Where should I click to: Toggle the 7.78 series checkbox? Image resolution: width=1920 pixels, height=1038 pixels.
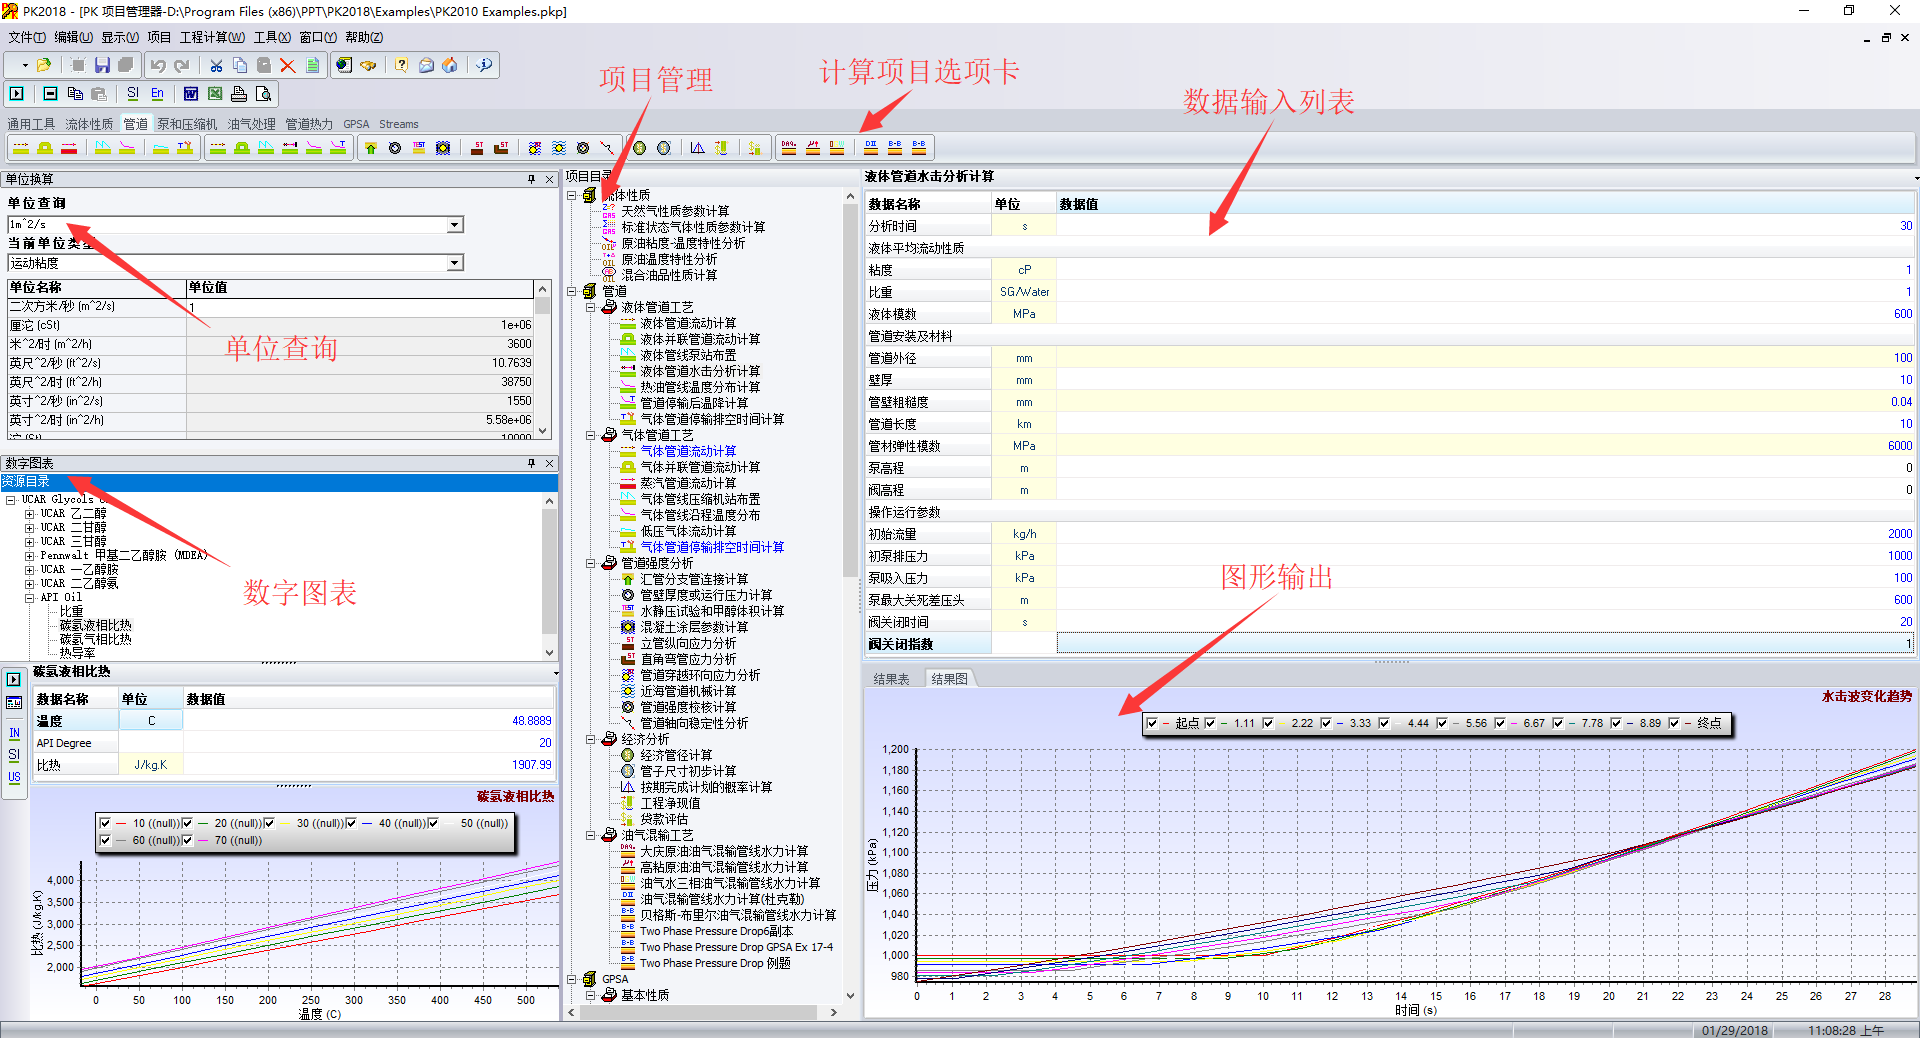pos(1558,723)
